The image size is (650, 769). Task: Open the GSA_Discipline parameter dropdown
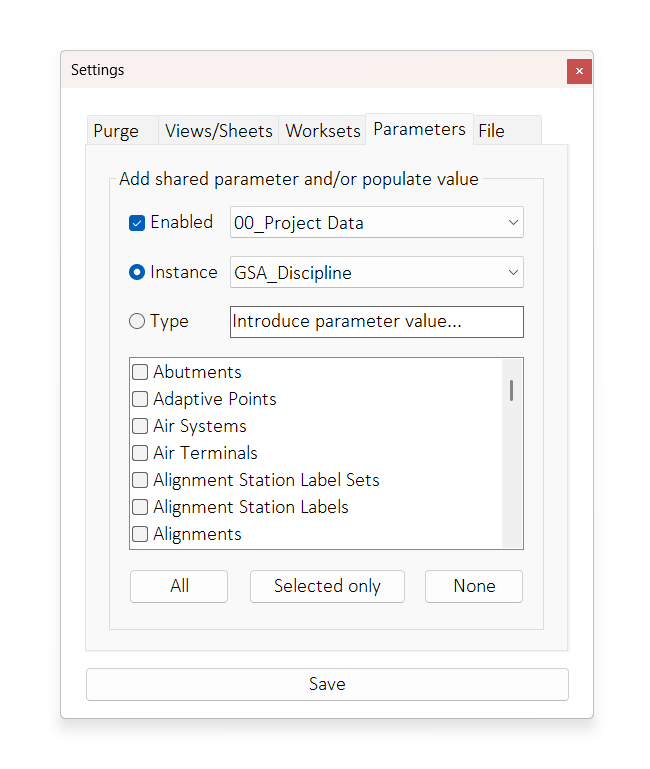coord(376,272)
